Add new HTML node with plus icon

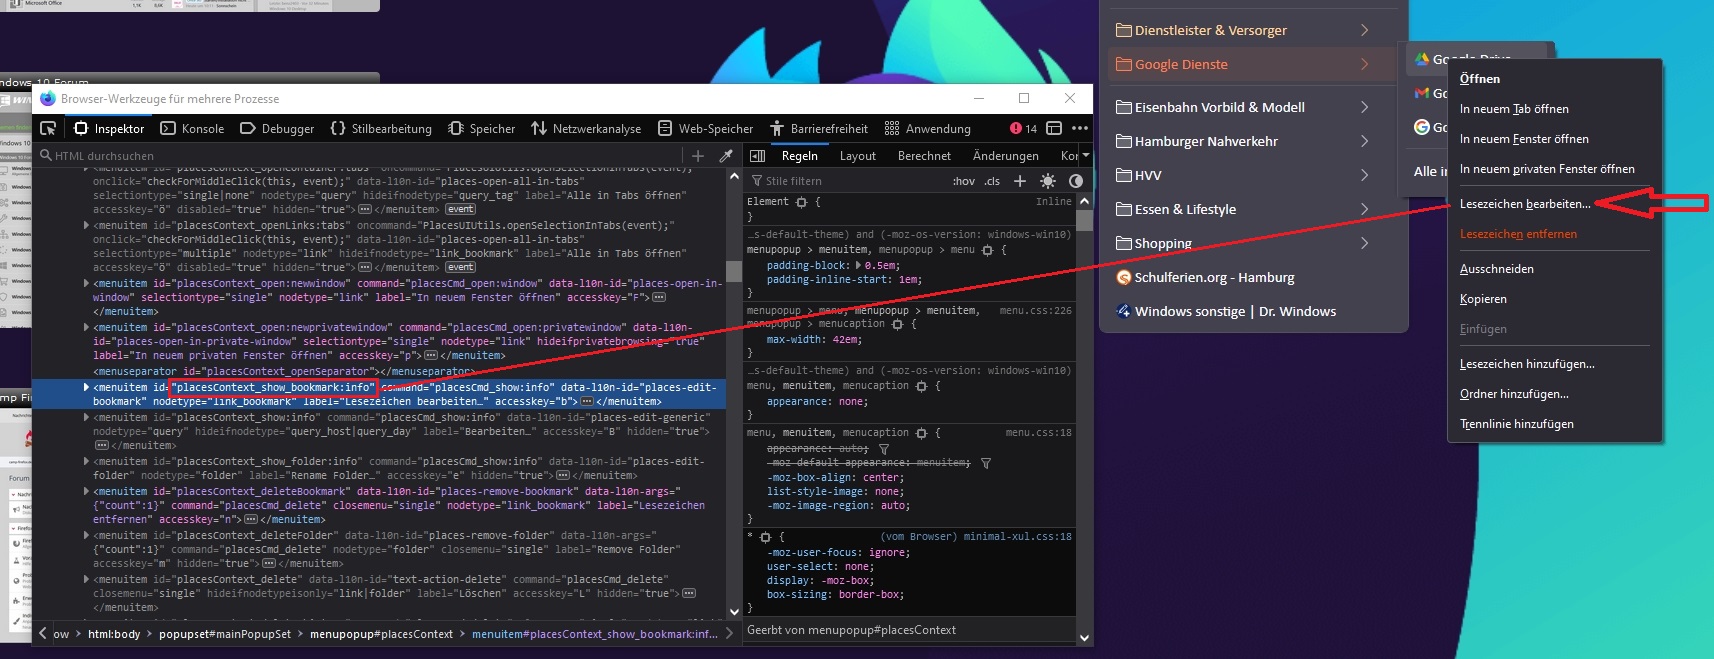click(x=698, y=156)
